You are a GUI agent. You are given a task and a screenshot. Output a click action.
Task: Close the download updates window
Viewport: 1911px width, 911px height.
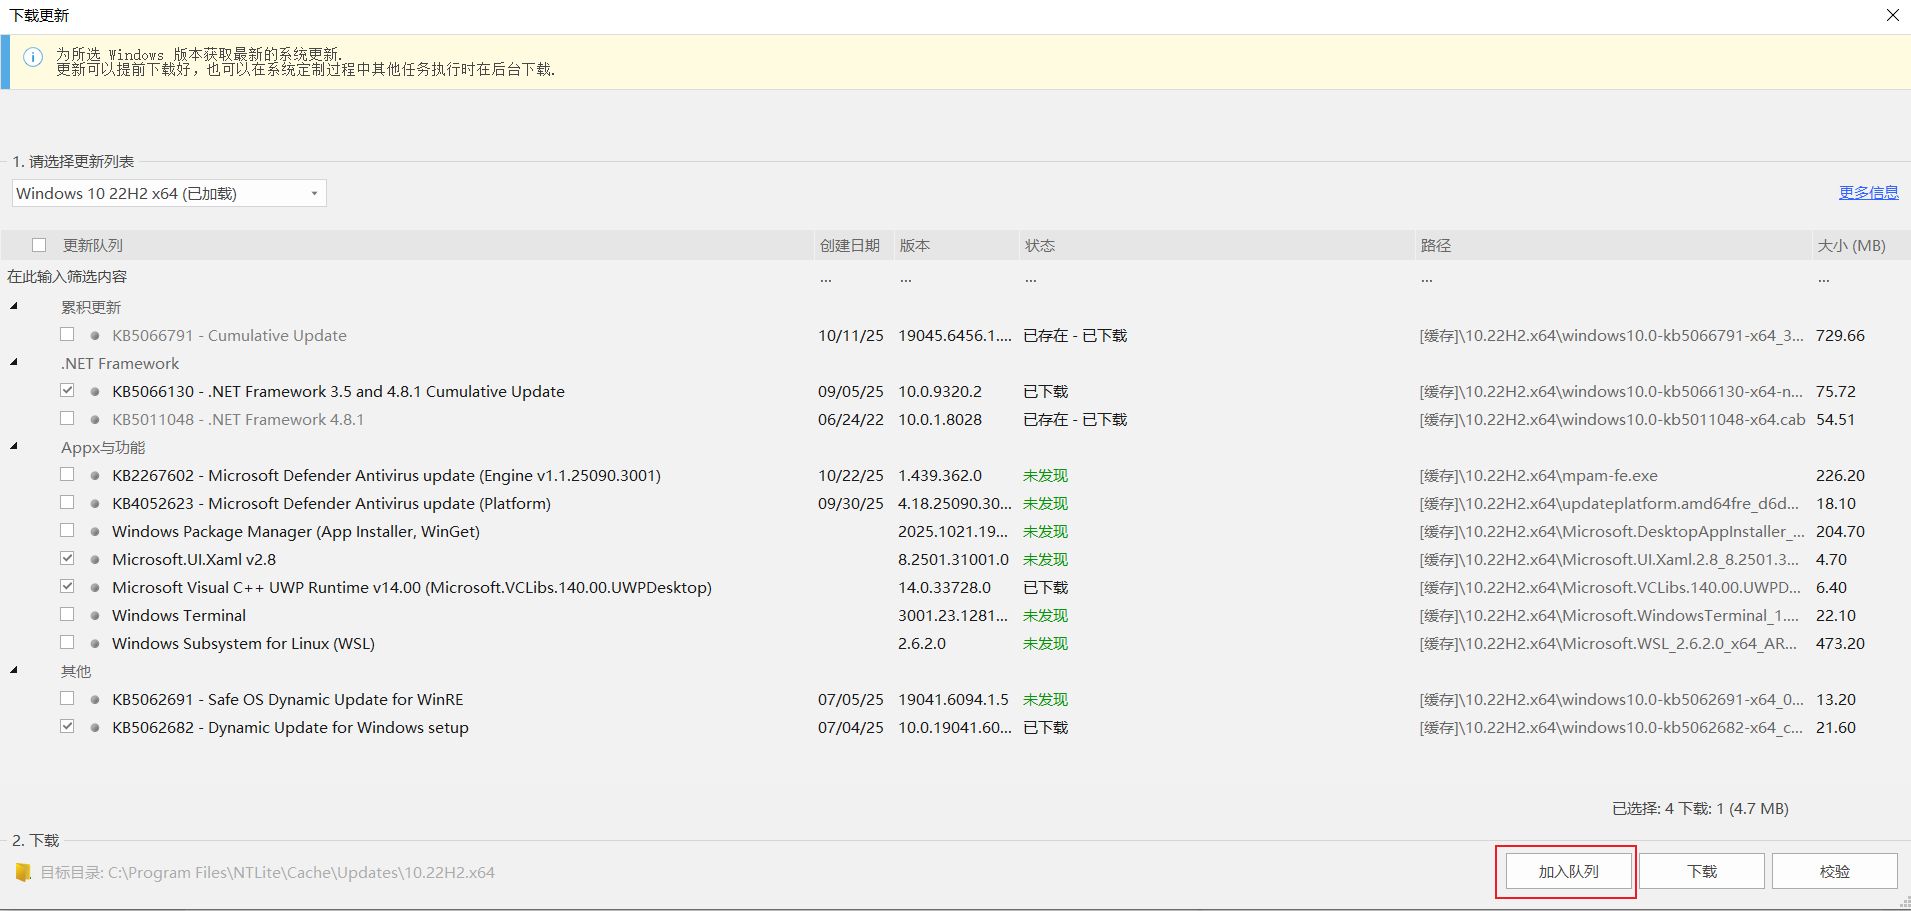coord(1892,15)
